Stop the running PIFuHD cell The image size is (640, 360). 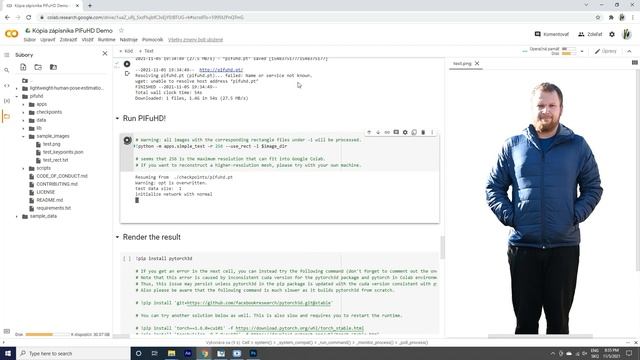point(127,140)
